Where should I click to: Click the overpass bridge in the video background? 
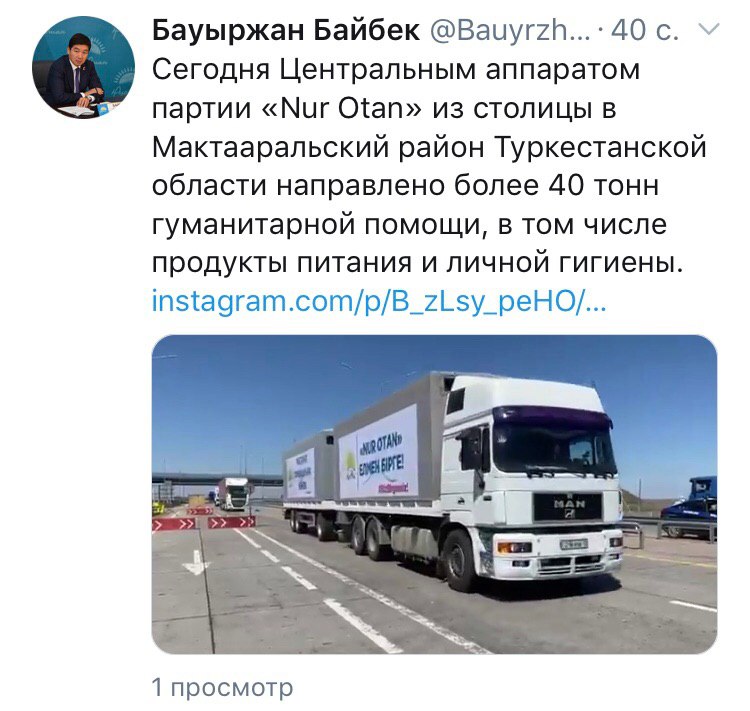pyautogui.click(x=218, y=479)
